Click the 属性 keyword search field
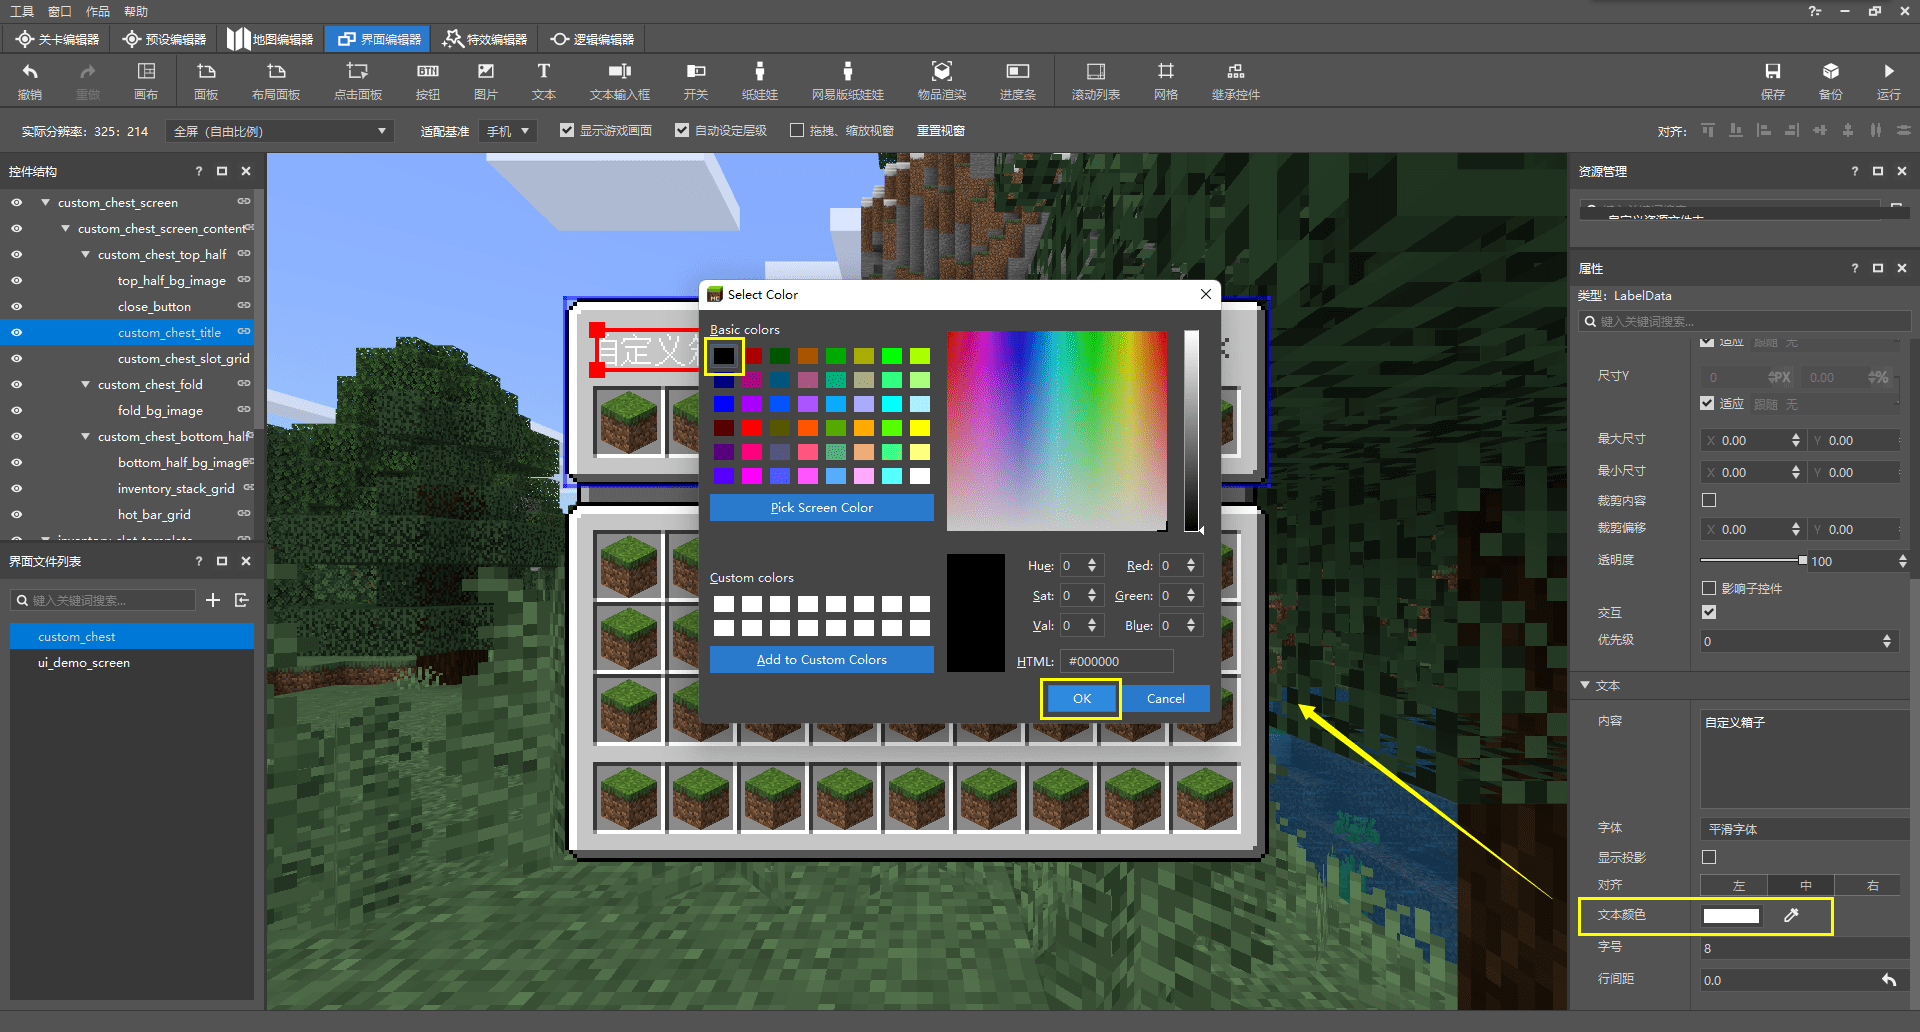The image size is (1920, 1032). (x=1743, y=321)
